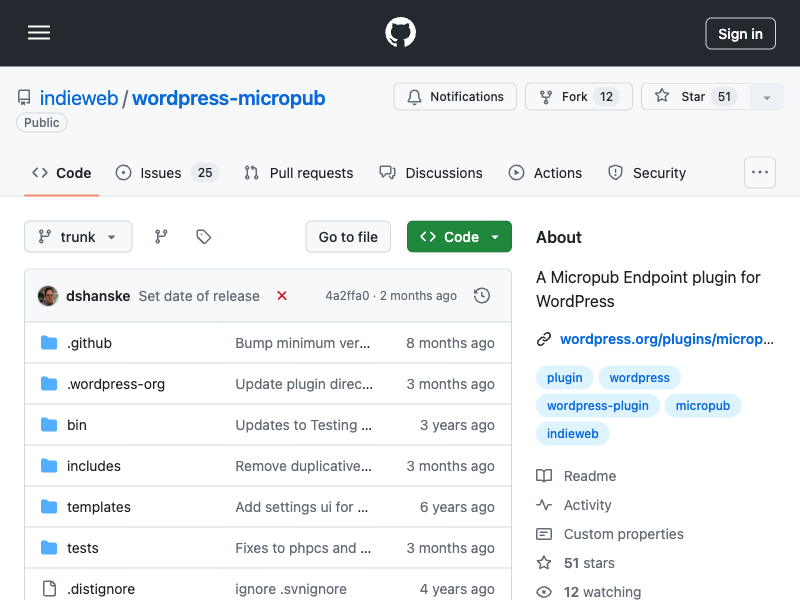Expand the more tabs ellipsis menu
Screen dimensions: 800x600
(760, 172)
